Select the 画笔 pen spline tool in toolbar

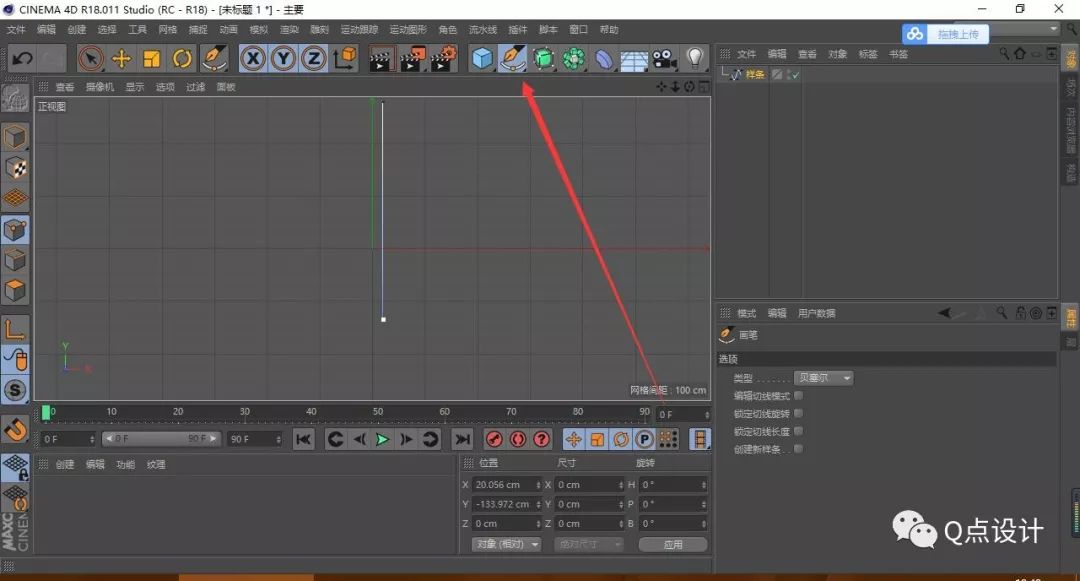point(511,59)
